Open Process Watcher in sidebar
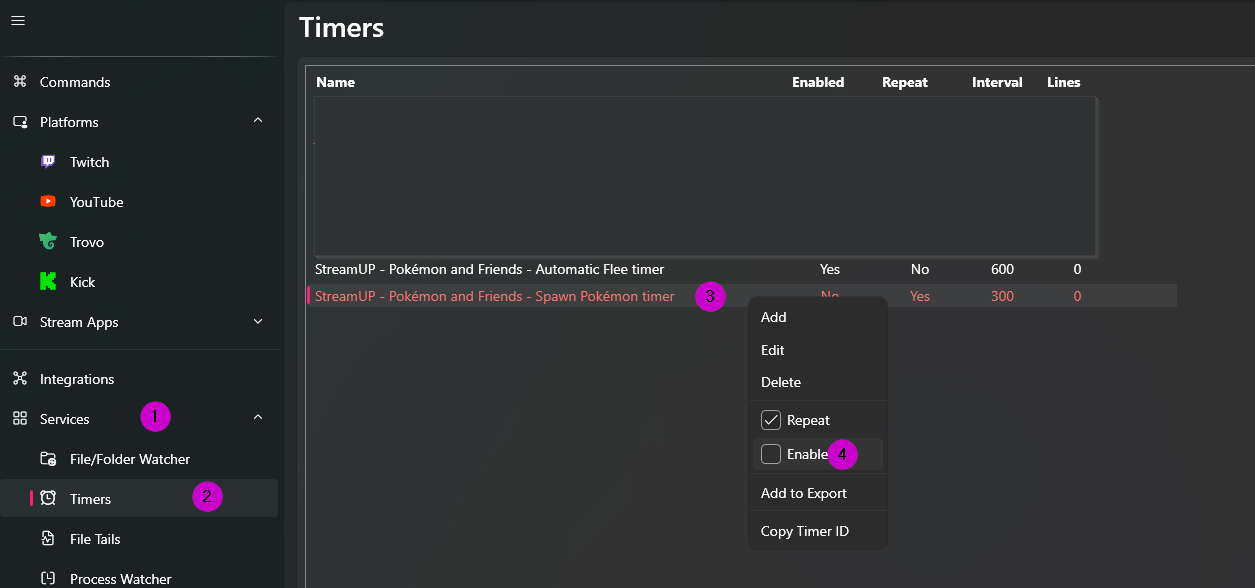The width and height of the screenshot is (1255, 588). pos(120,578)
